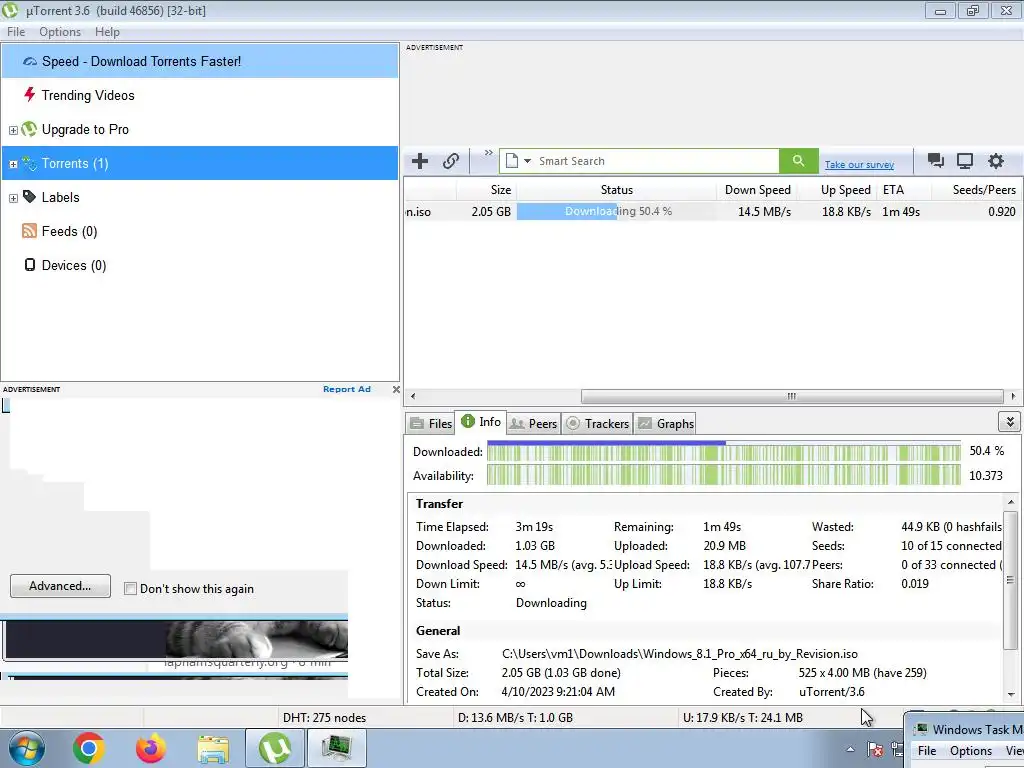Click the Advanced... button
This screenshot has height=768, width=1024.
pyautogui.click(x=60, y=586)
